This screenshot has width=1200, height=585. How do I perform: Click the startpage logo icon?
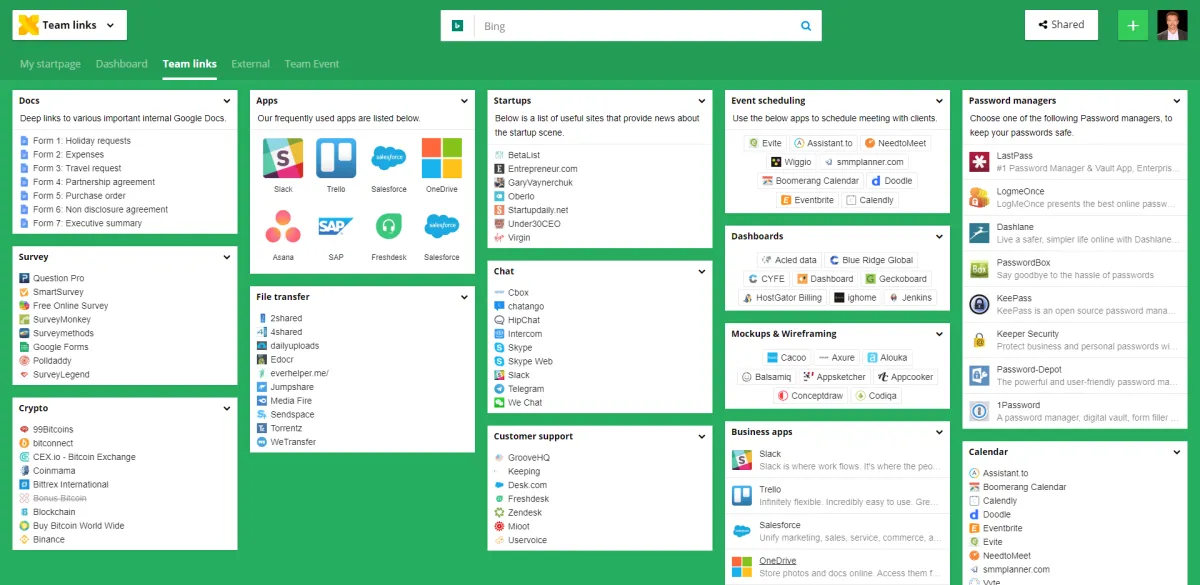(28, 25)
